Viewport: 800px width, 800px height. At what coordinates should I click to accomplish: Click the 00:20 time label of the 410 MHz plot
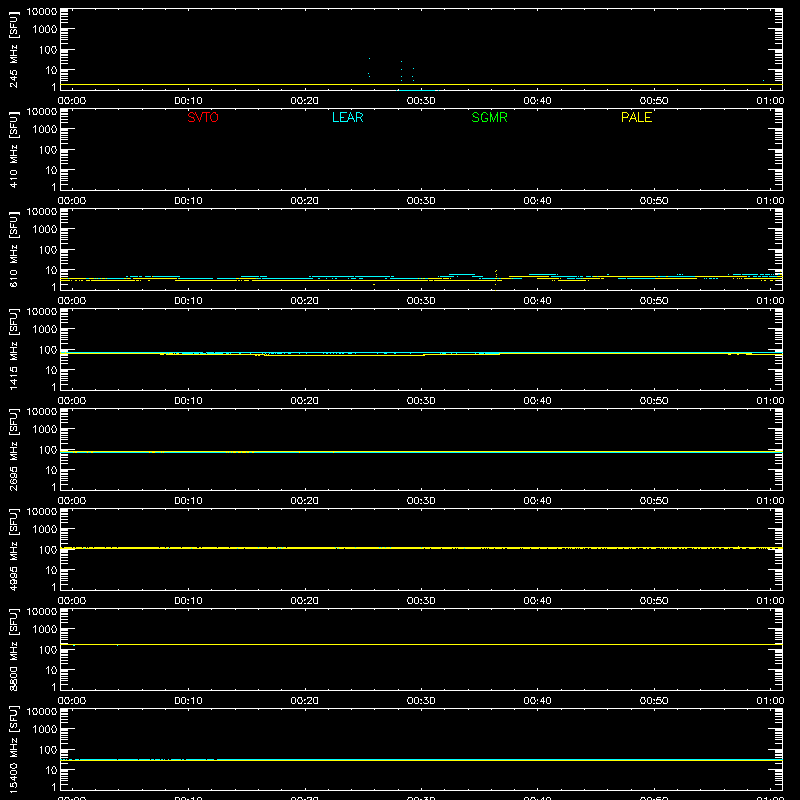pos(305,201)
